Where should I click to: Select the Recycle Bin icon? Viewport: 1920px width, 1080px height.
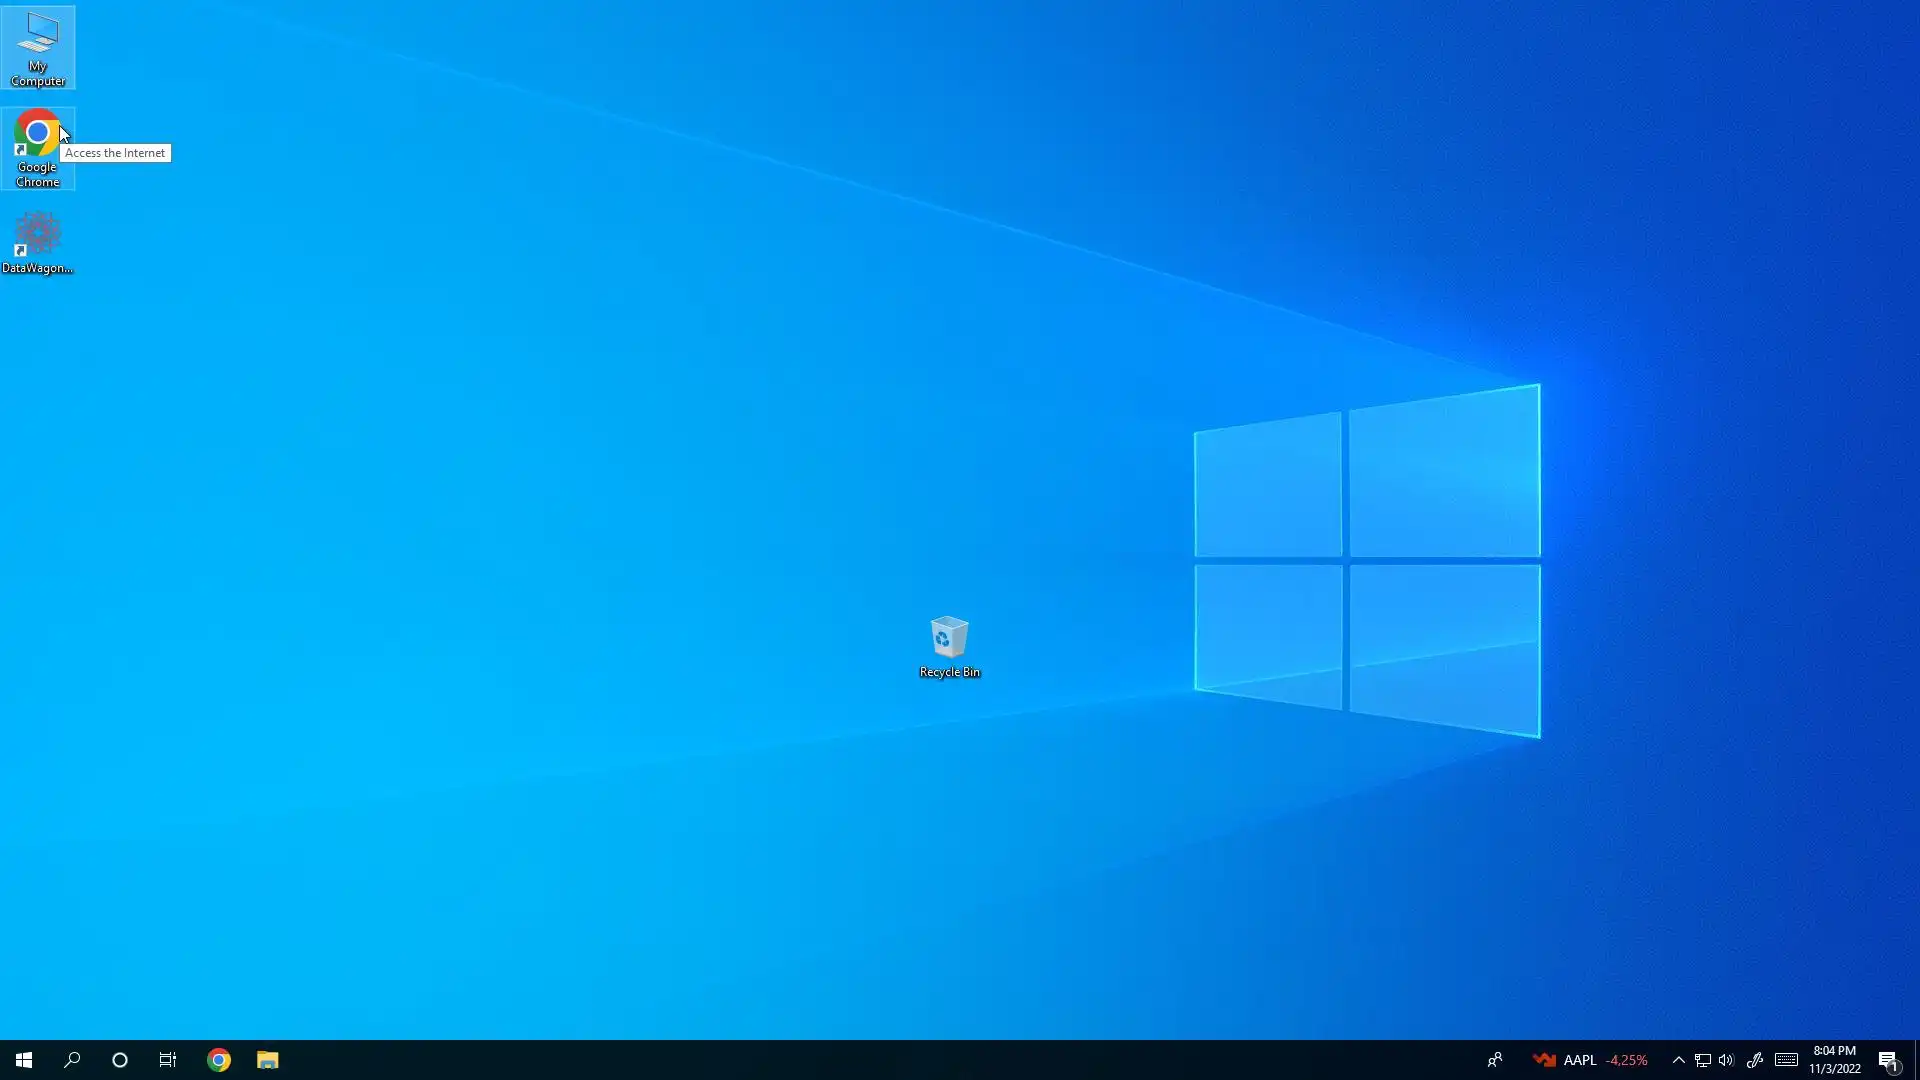point(949,646)
